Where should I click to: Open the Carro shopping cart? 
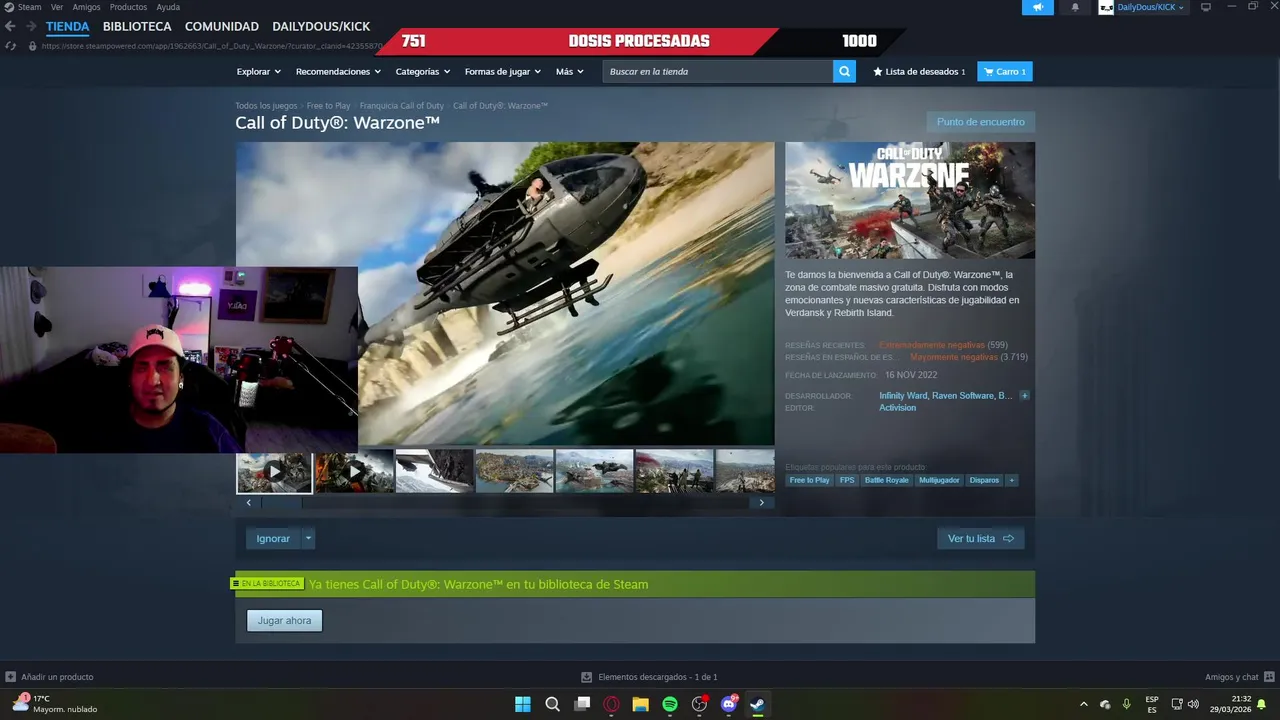[x=1004, y=72]
